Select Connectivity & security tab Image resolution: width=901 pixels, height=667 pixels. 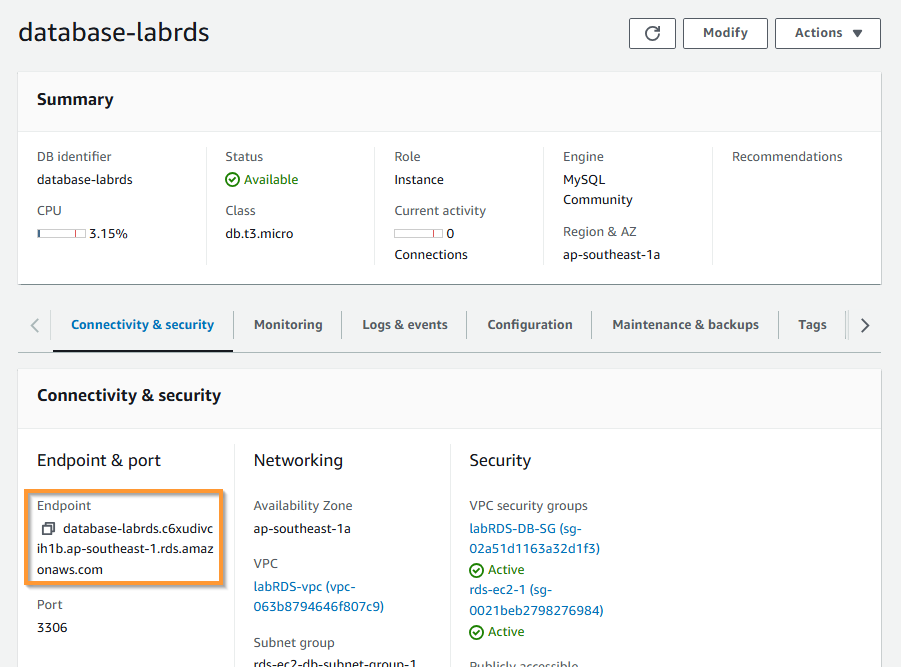pos(143,325)
